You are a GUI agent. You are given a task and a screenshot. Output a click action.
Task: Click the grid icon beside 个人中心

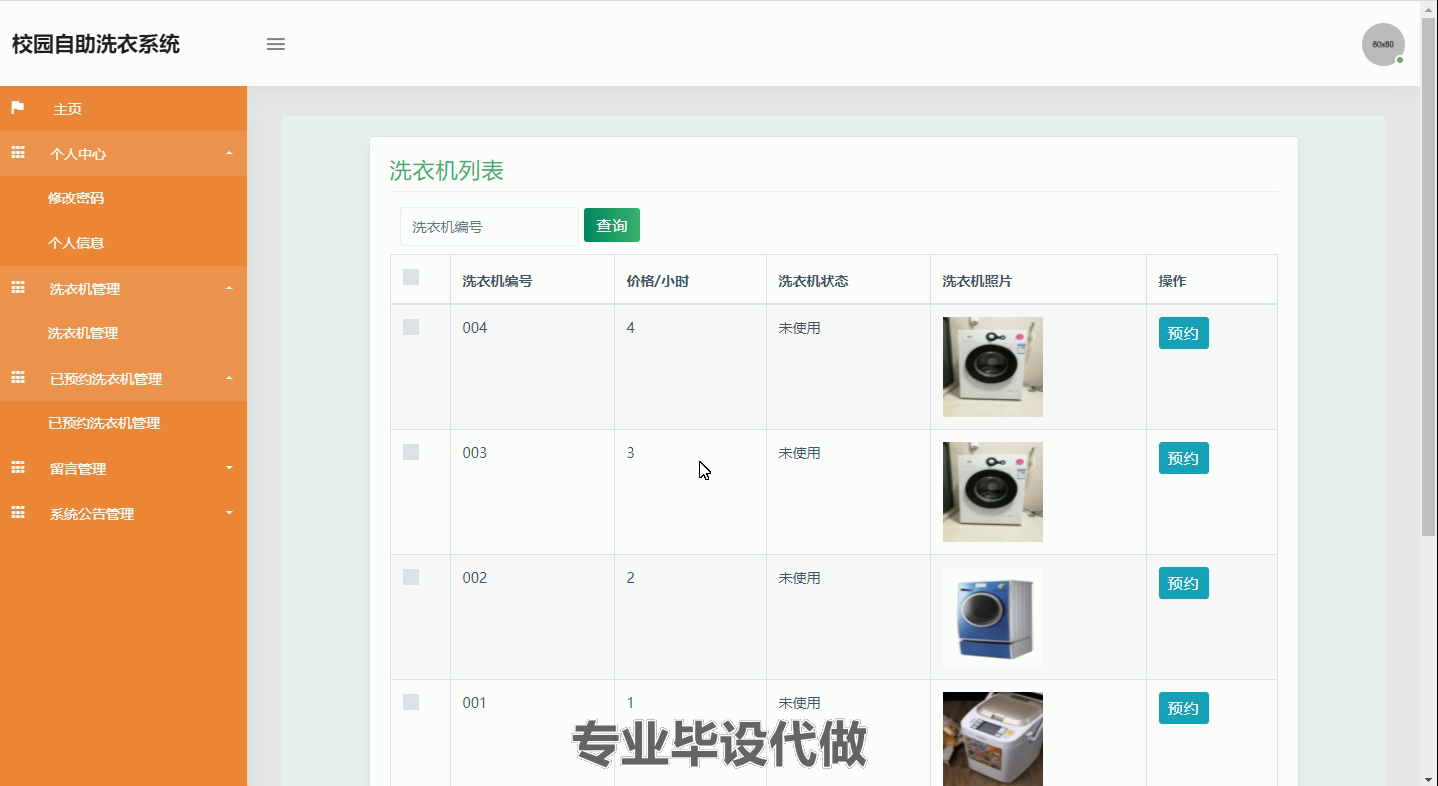point(17,152)
